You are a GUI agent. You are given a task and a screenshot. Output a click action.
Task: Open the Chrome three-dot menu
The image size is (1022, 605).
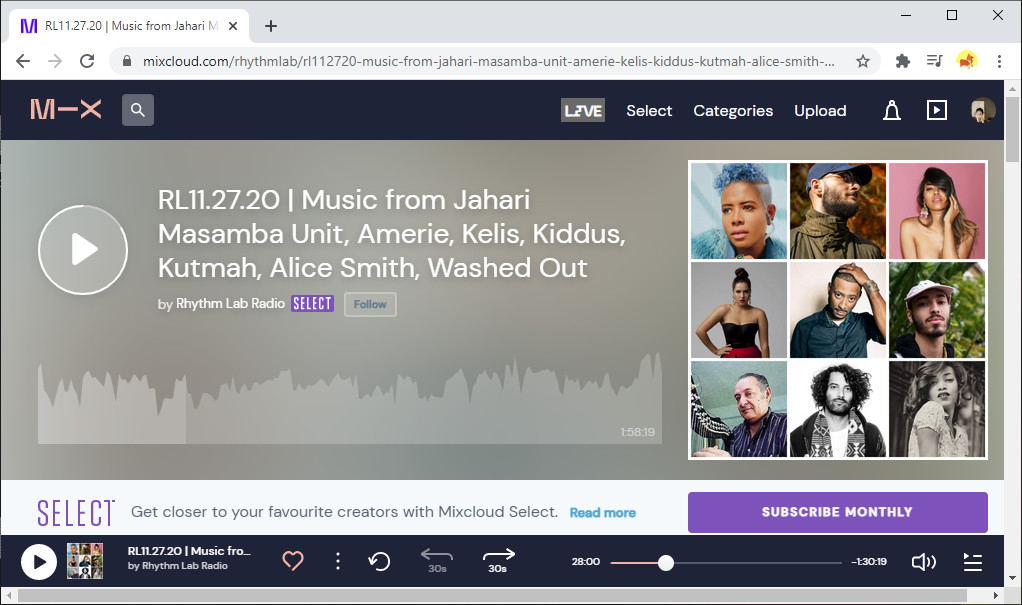999,61
